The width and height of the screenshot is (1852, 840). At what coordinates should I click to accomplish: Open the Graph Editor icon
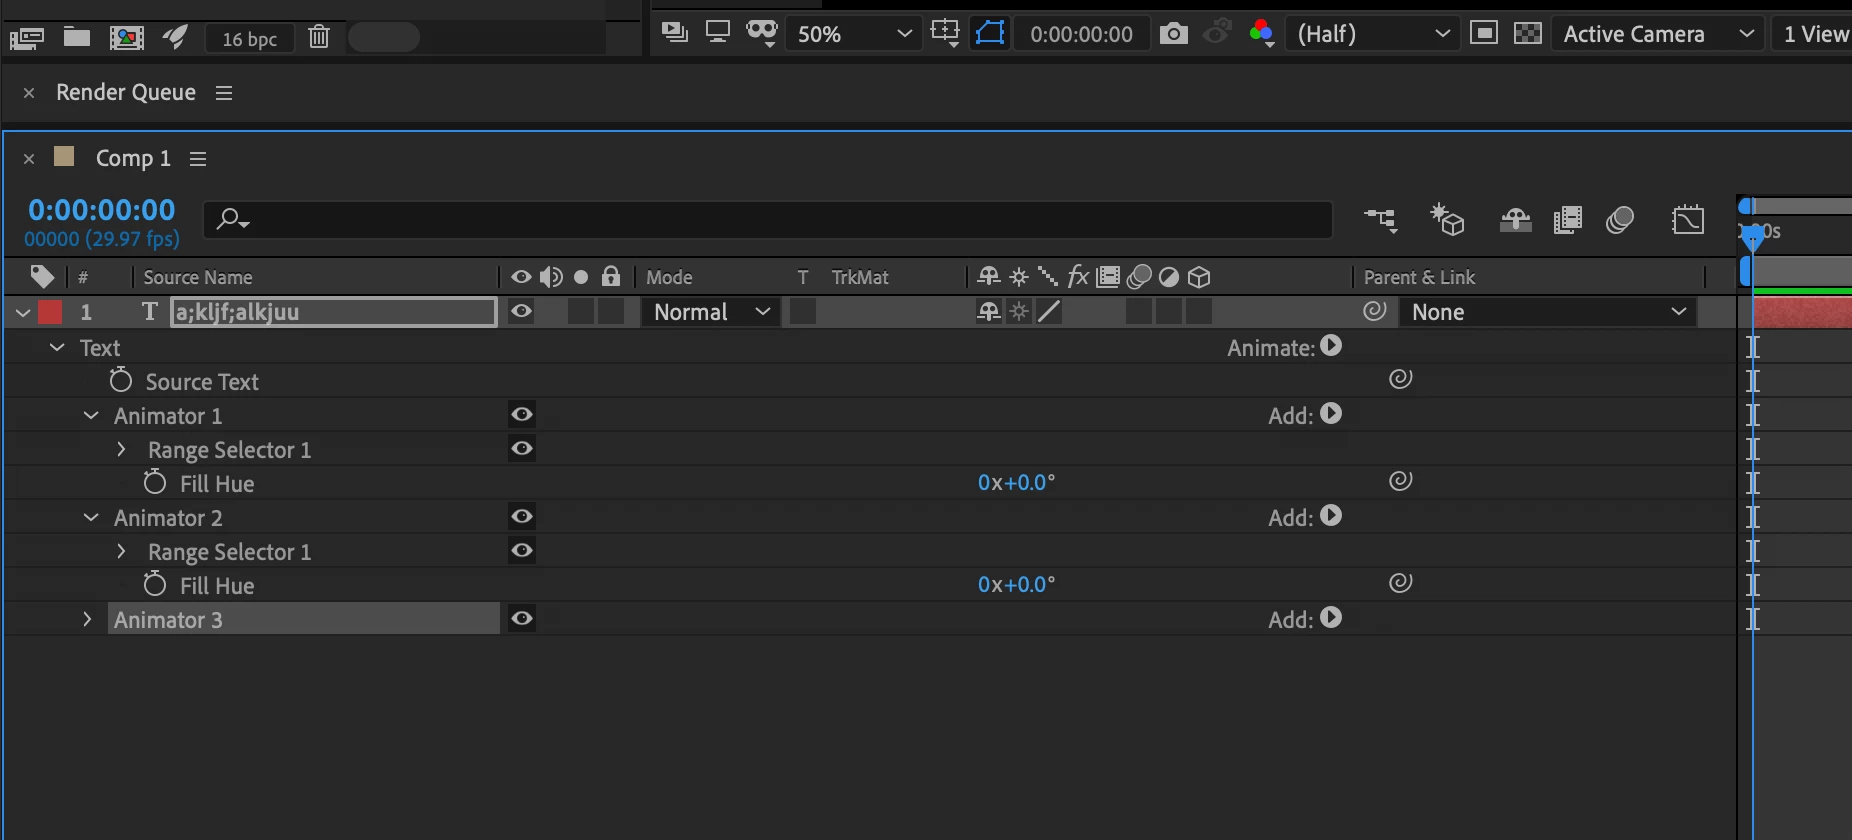1688,219
